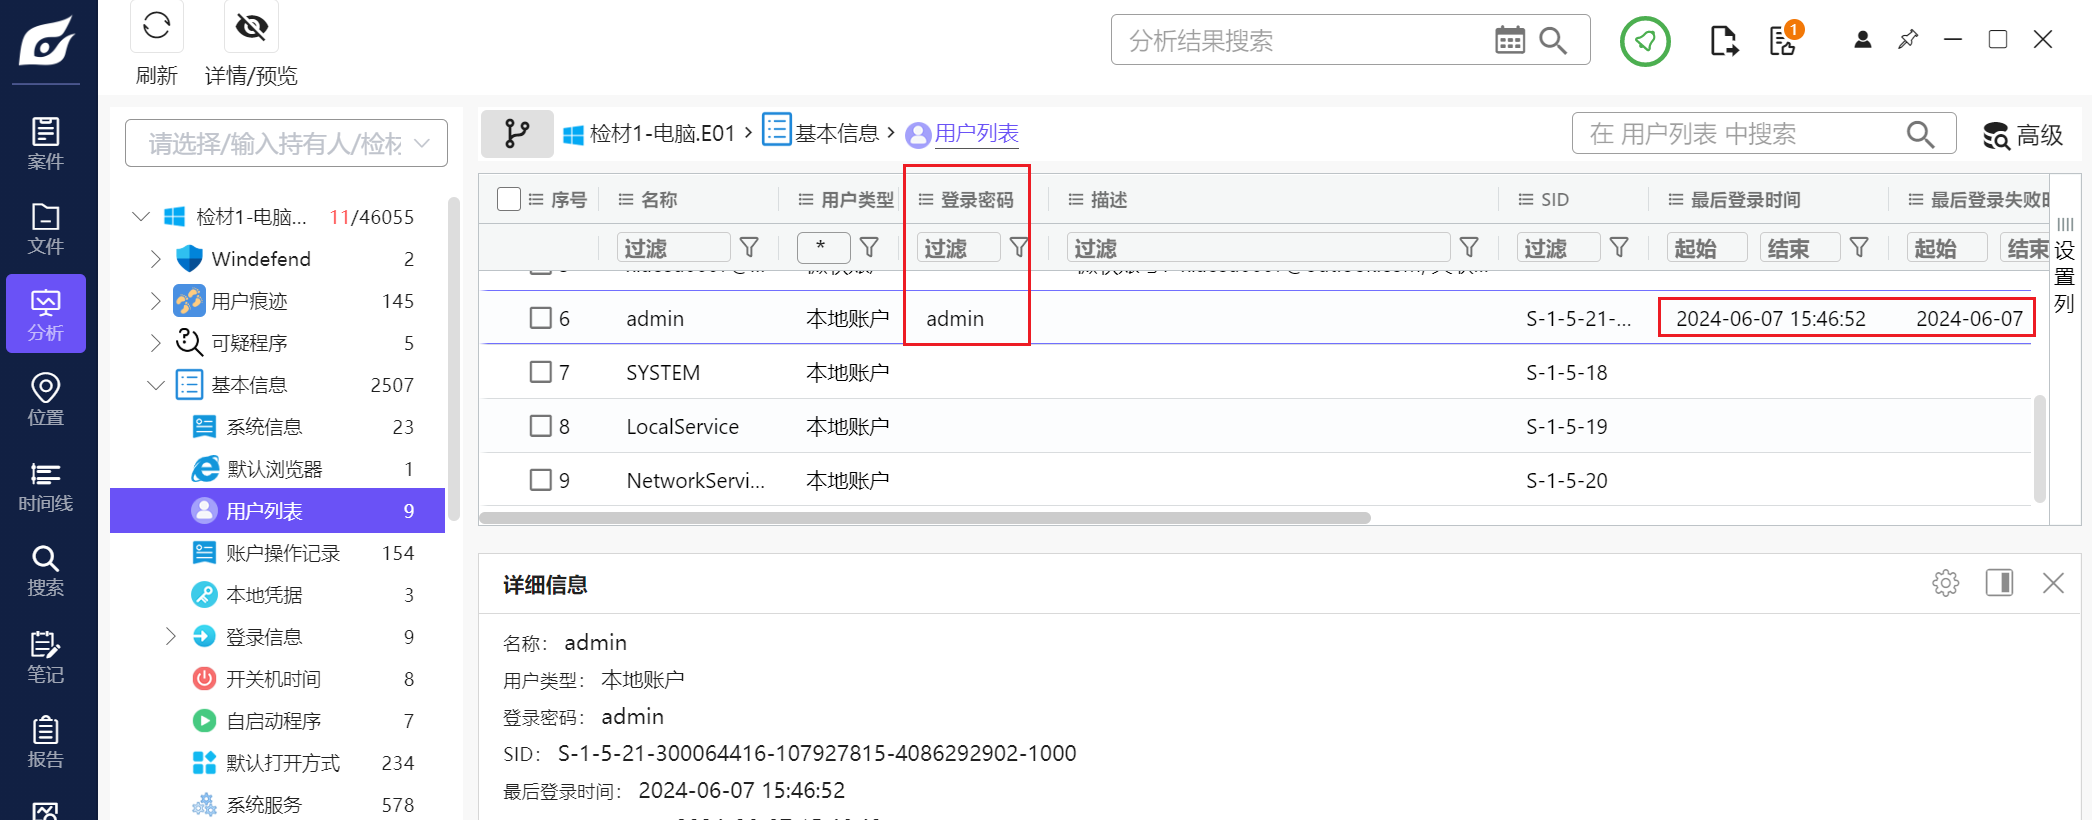Open the timeline (时间线) sidebar section

[46, 486]
